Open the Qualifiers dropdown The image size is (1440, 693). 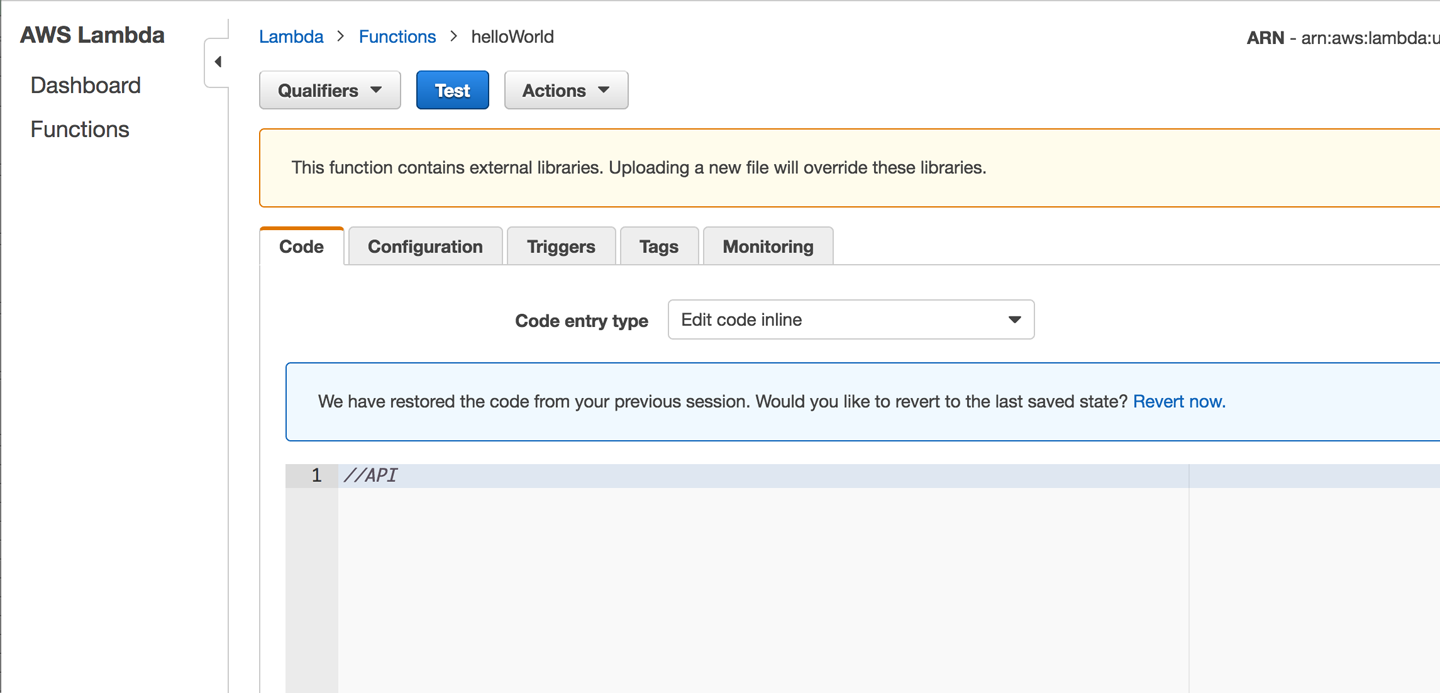(x=330, y=90)
